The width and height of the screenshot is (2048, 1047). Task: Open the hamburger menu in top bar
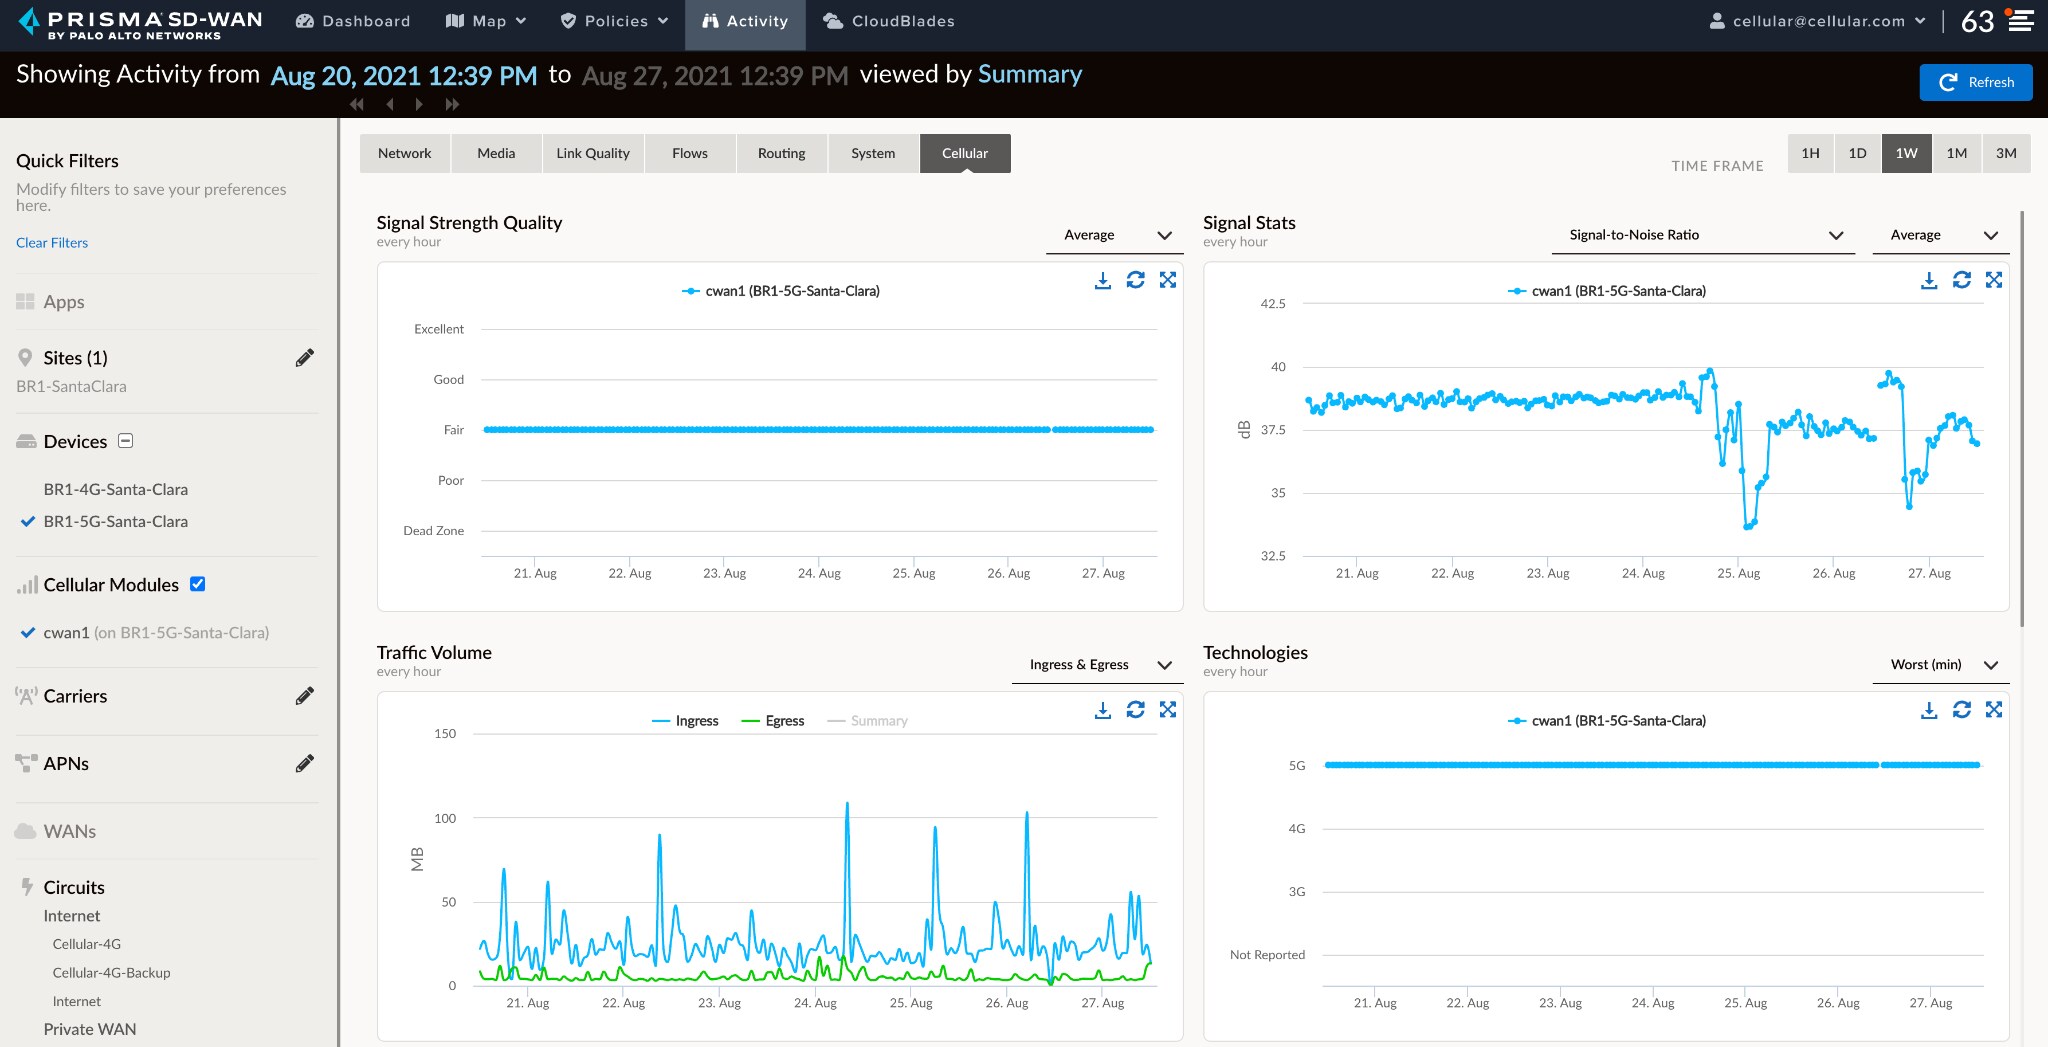coord(2021,21)
